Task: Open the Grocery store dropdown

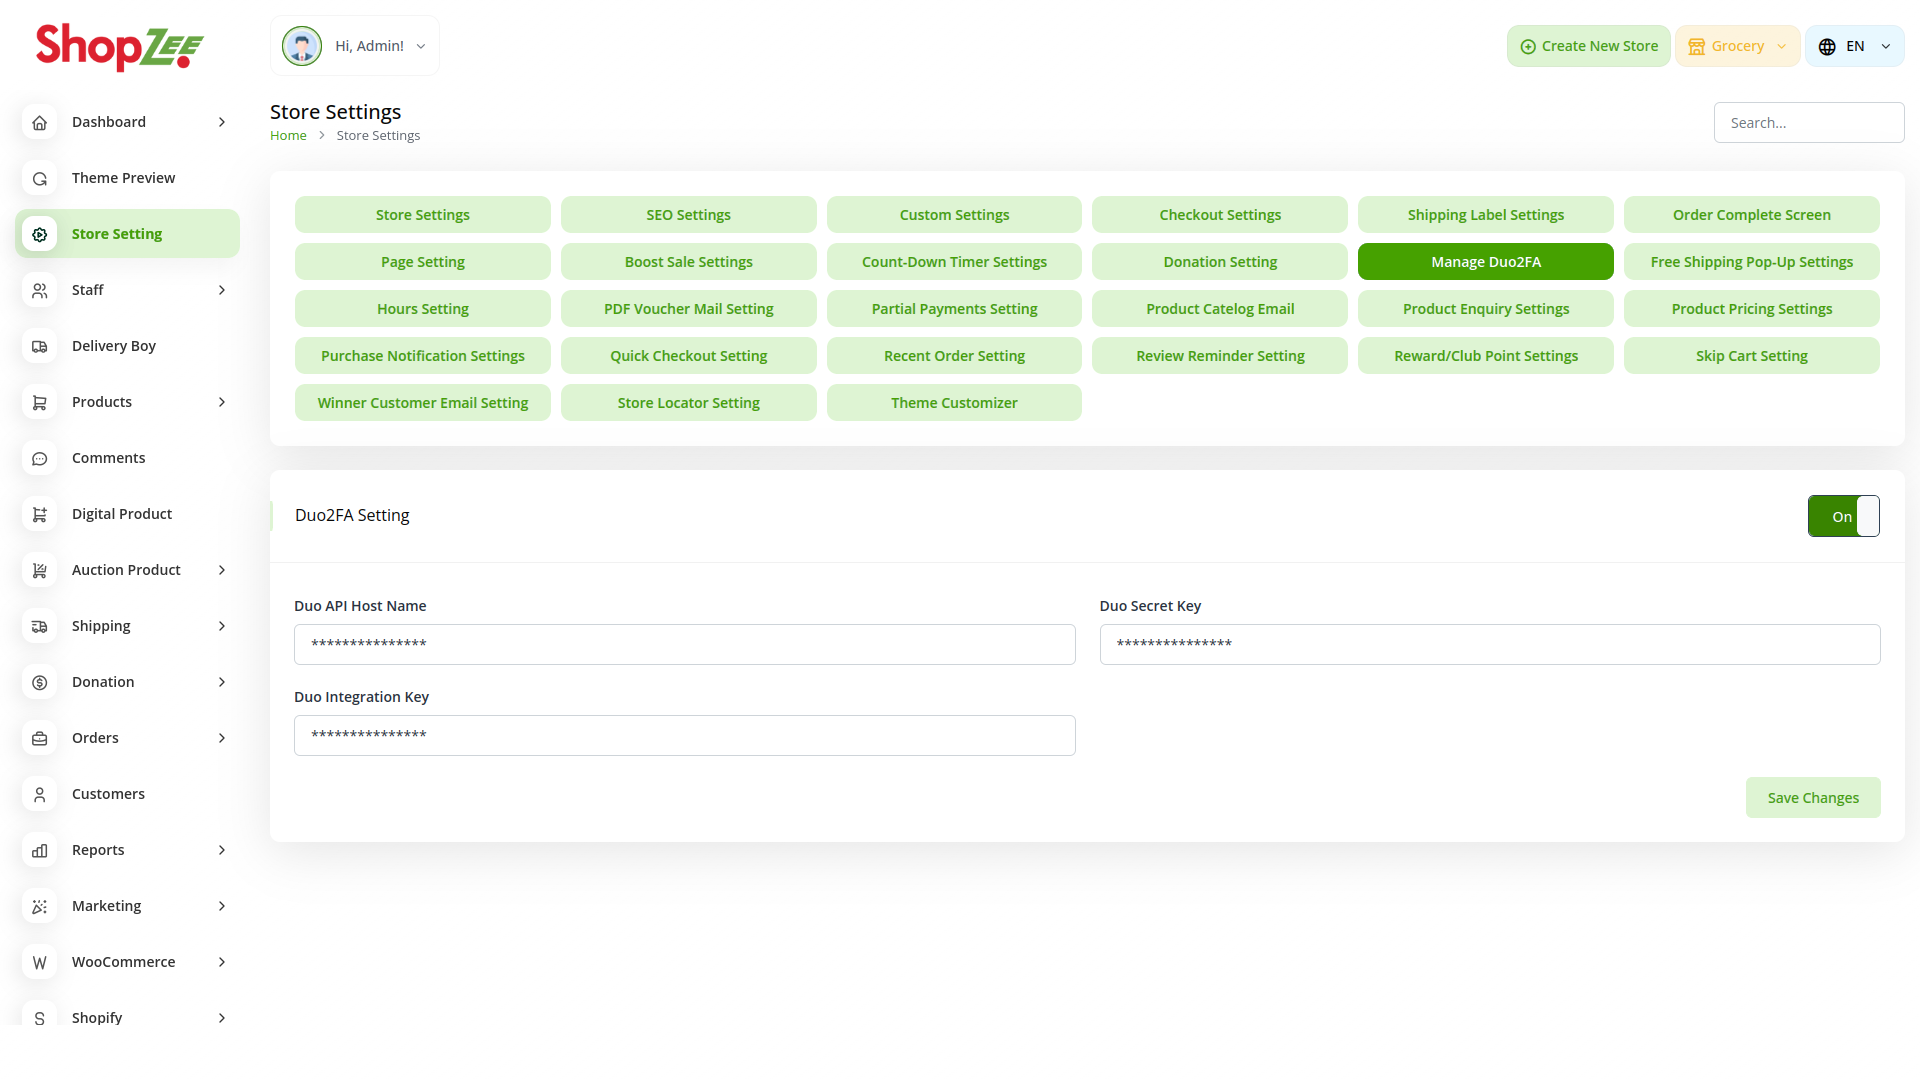Action: click(x=1737, y=47)
